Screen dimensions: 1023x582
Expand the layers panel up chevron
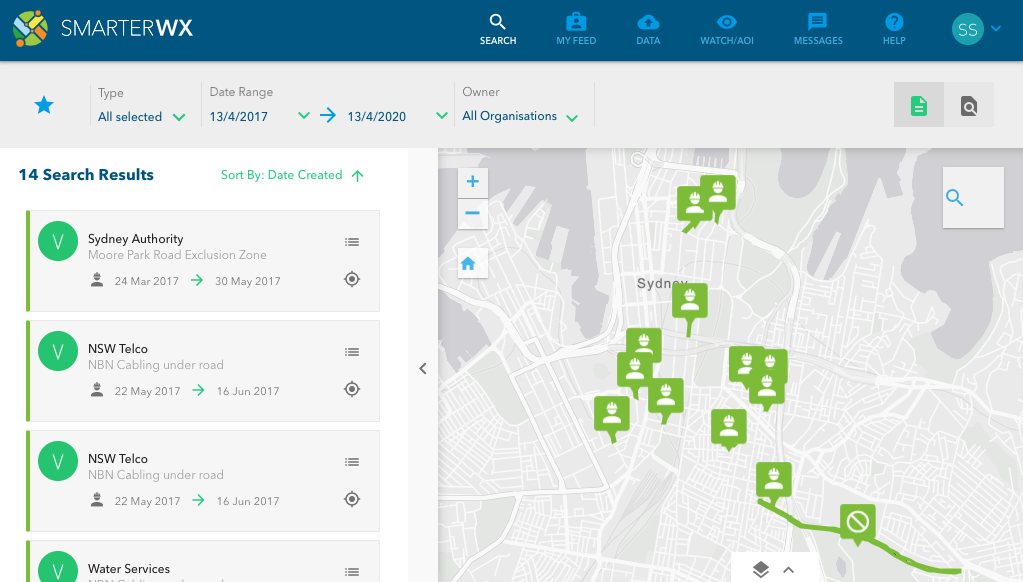click(788, 570)
